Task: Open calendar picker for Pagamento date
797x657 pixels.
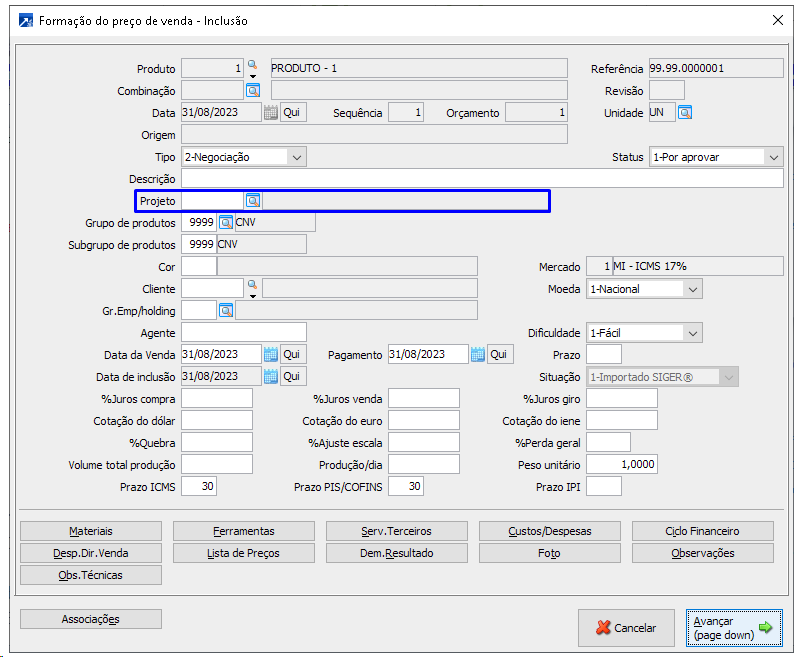Action: point(477,355)
